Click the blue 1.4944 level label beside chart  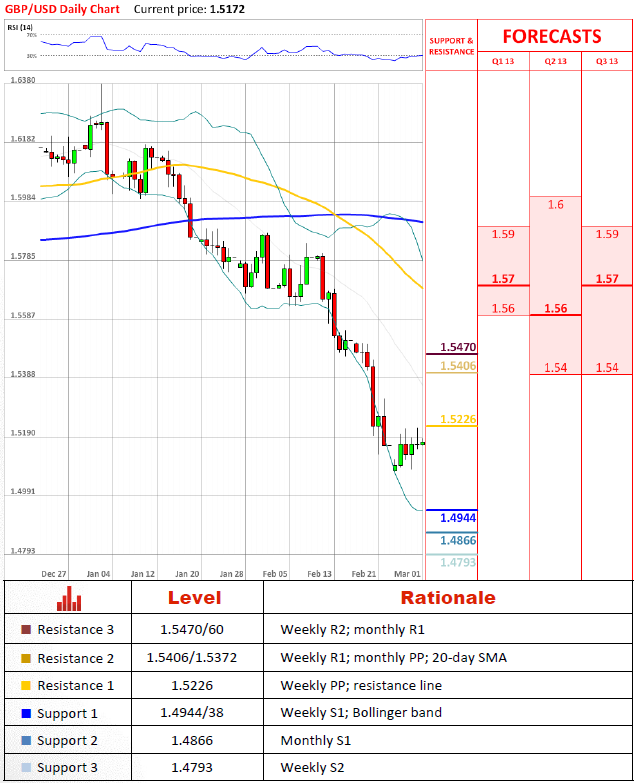point(458,518)
